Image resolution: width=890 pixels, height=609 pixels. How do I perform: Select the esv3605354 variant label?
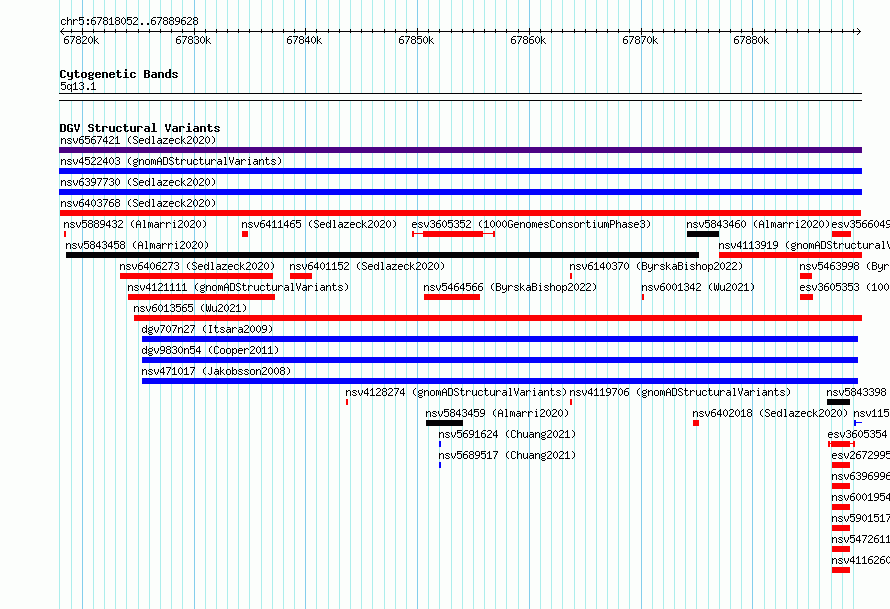point(857,434)
